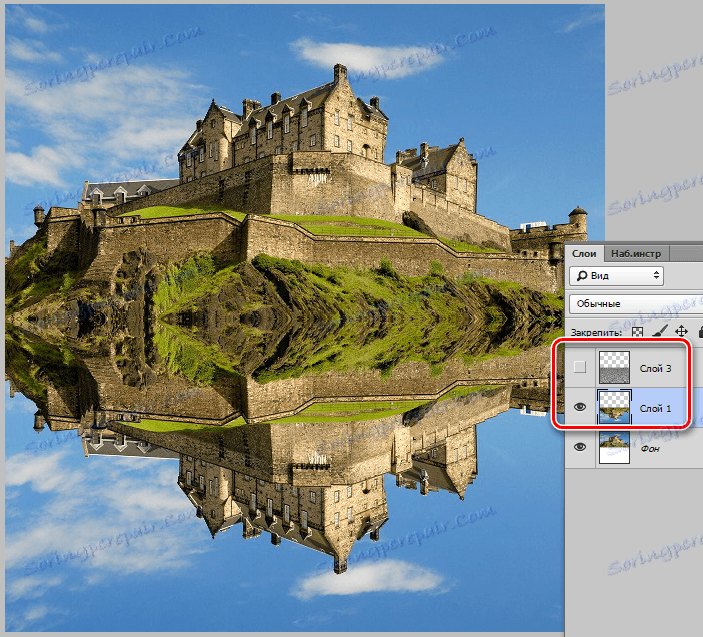Open the Наб.инстр tab
The image size is (703, 637).
coord(636,254)
